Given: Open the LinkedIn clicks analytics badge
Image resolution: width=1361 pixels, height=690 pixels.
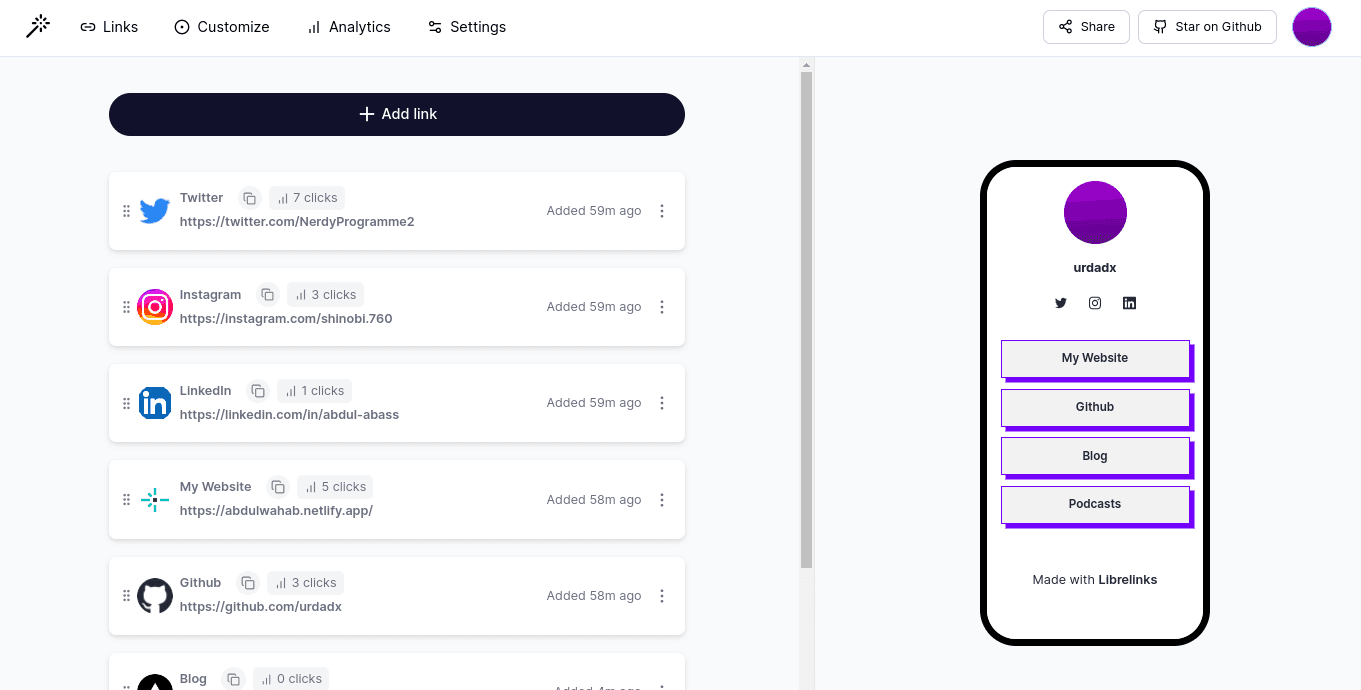Looking at the screenshot, I should (314, 390).
